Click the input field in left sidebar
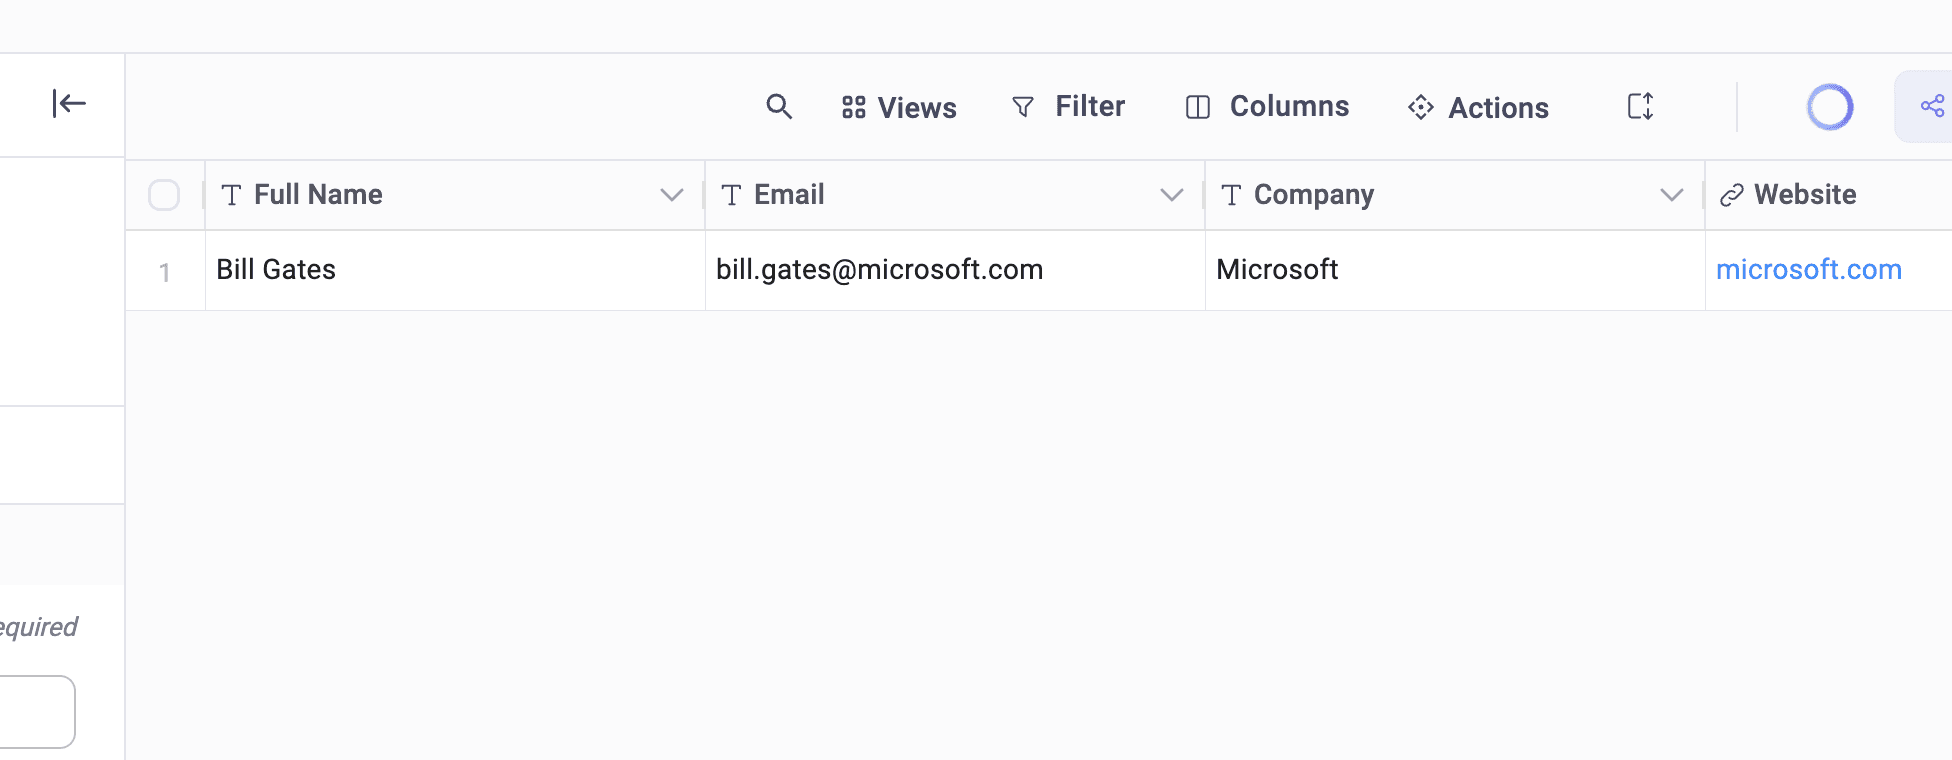This screenshot has height=760, width=1952. tap(36, 712)
